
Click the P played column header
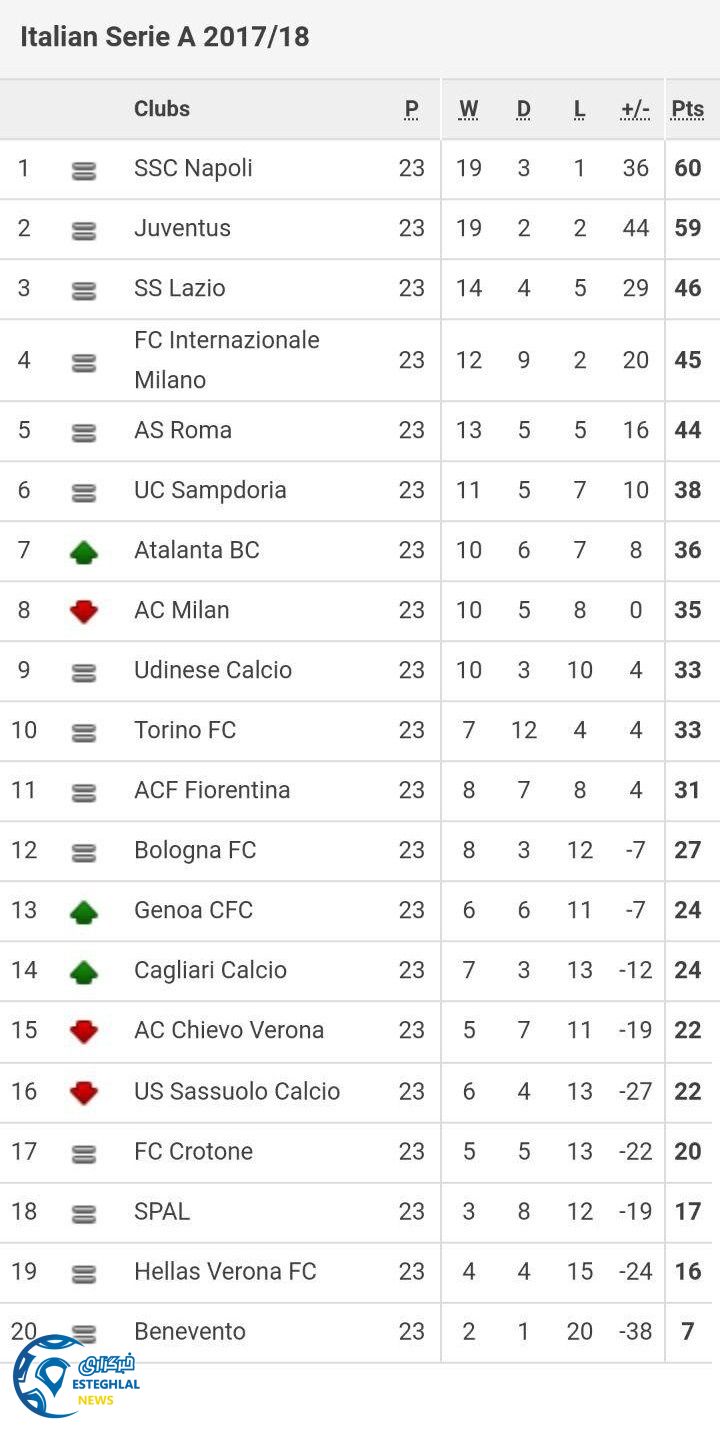pos(411,109)
